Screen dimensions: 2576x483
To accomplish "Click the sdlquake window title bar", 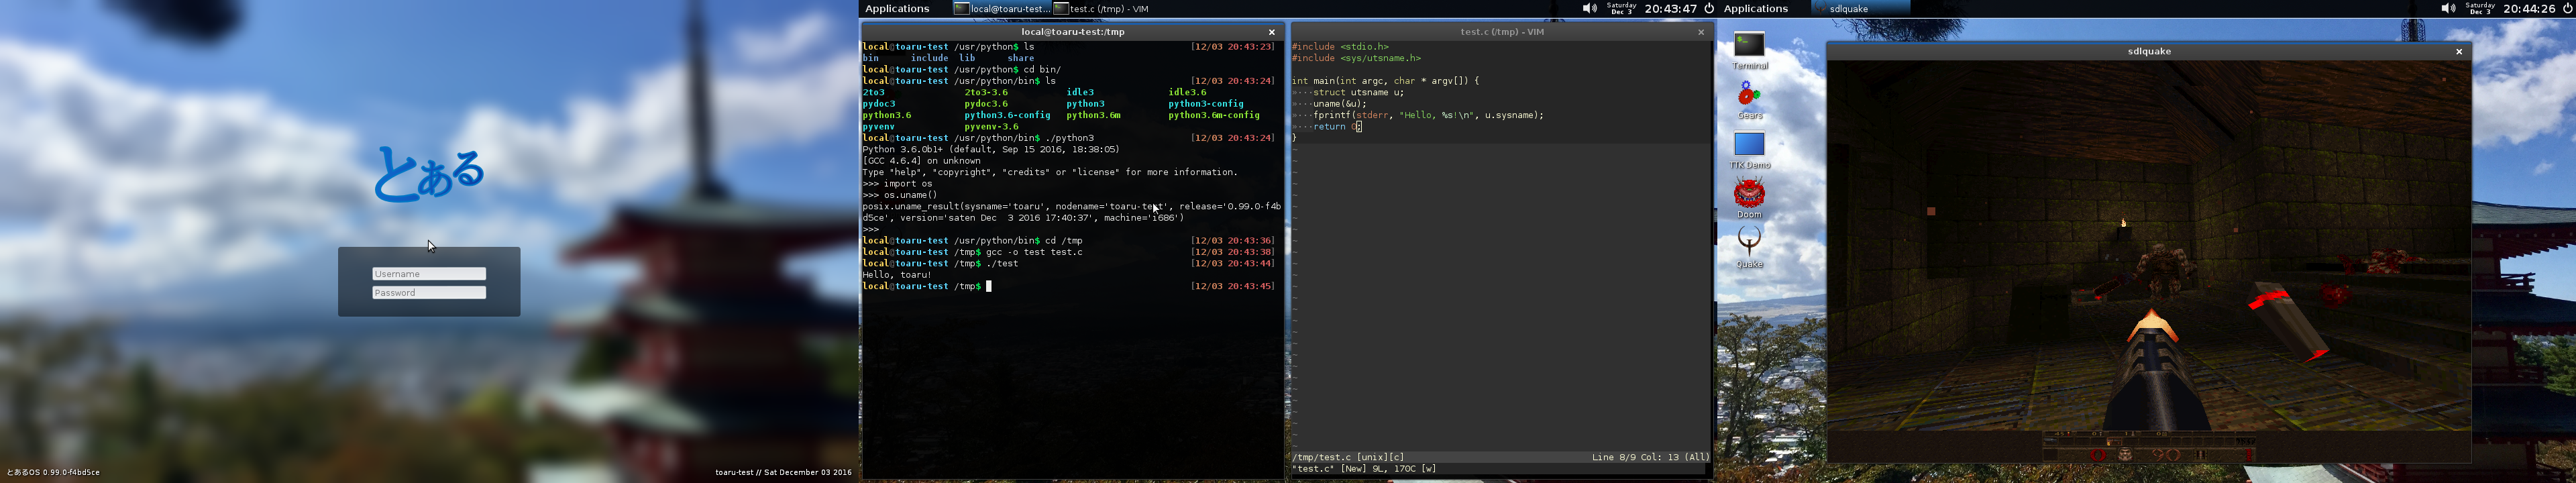I will click(x=2148, y=51).
